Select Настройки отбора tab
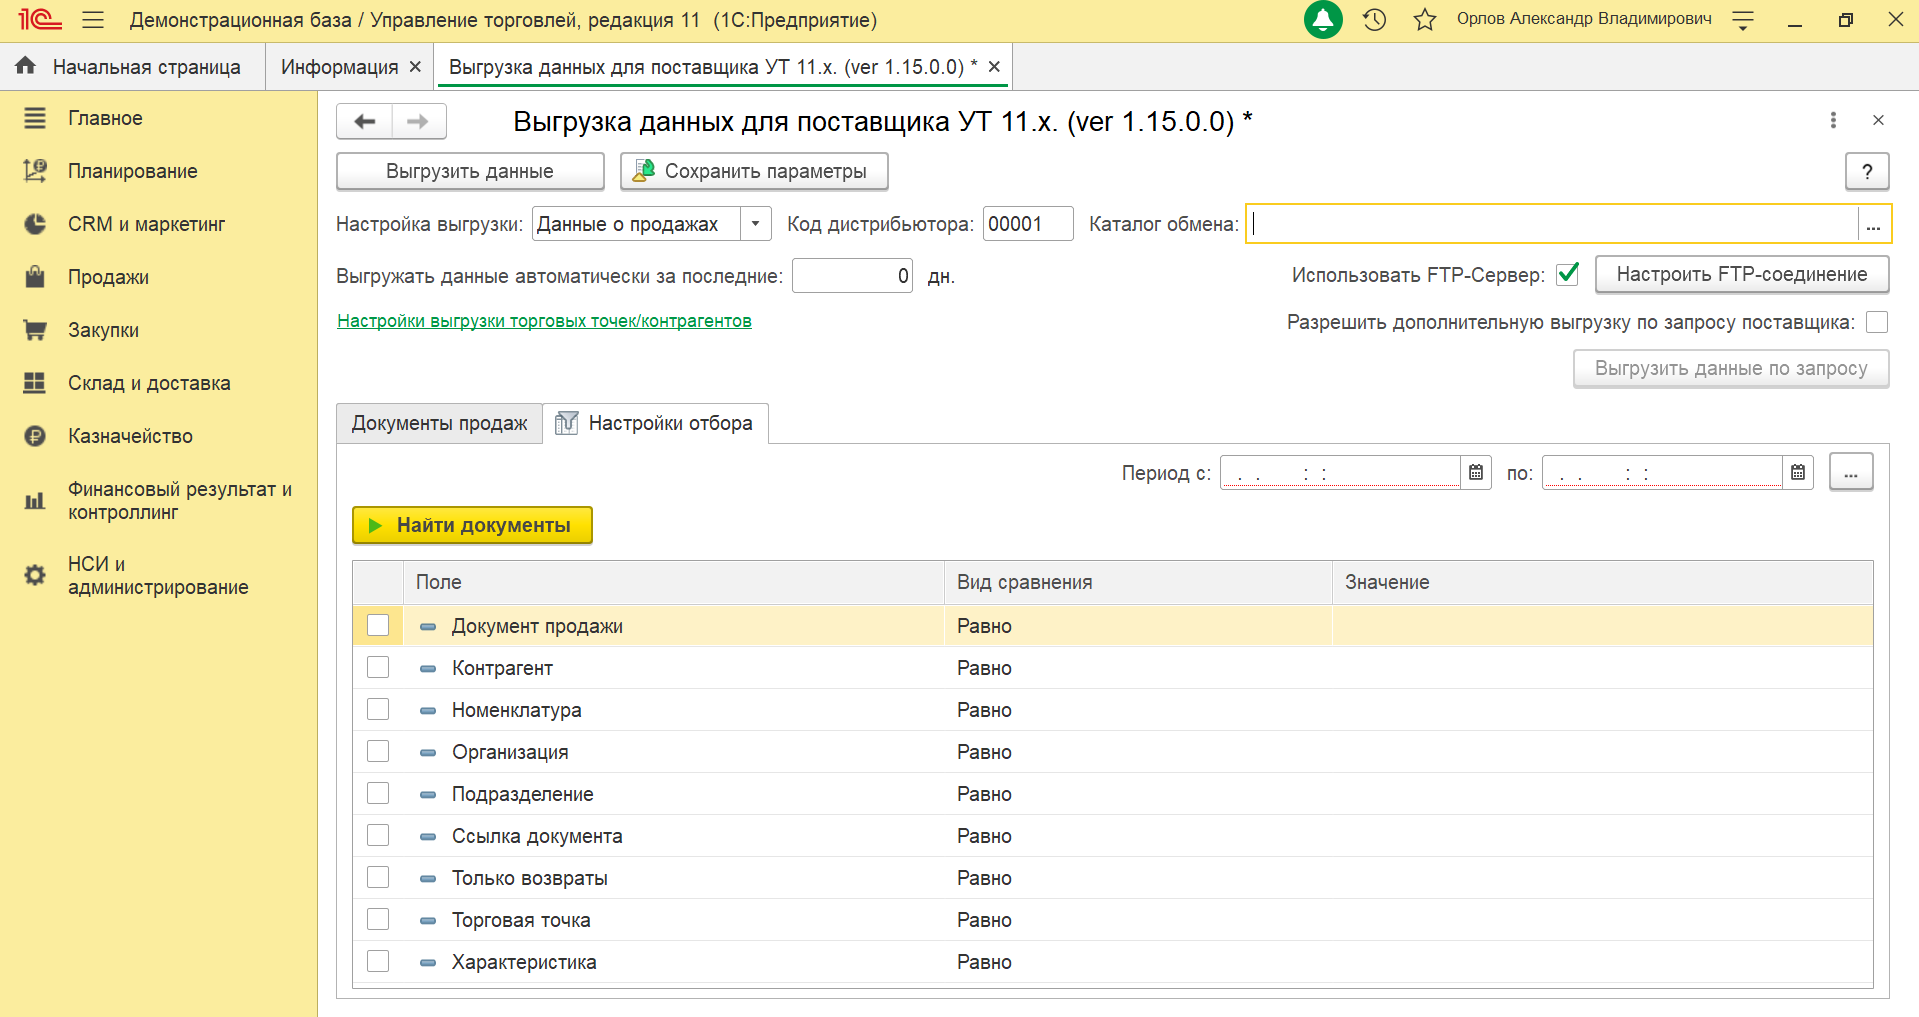The width and height of the screenshot is (1919, 1017). (x=655, y=423)
